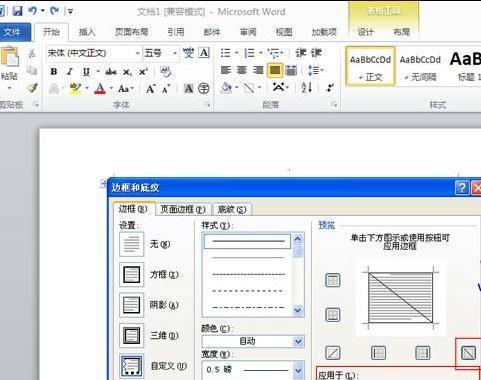This screenshot has height=380, width=481.
Task: Open Customize Quick Access Toolbar dropdown
Action: click(x=70, y=11)
